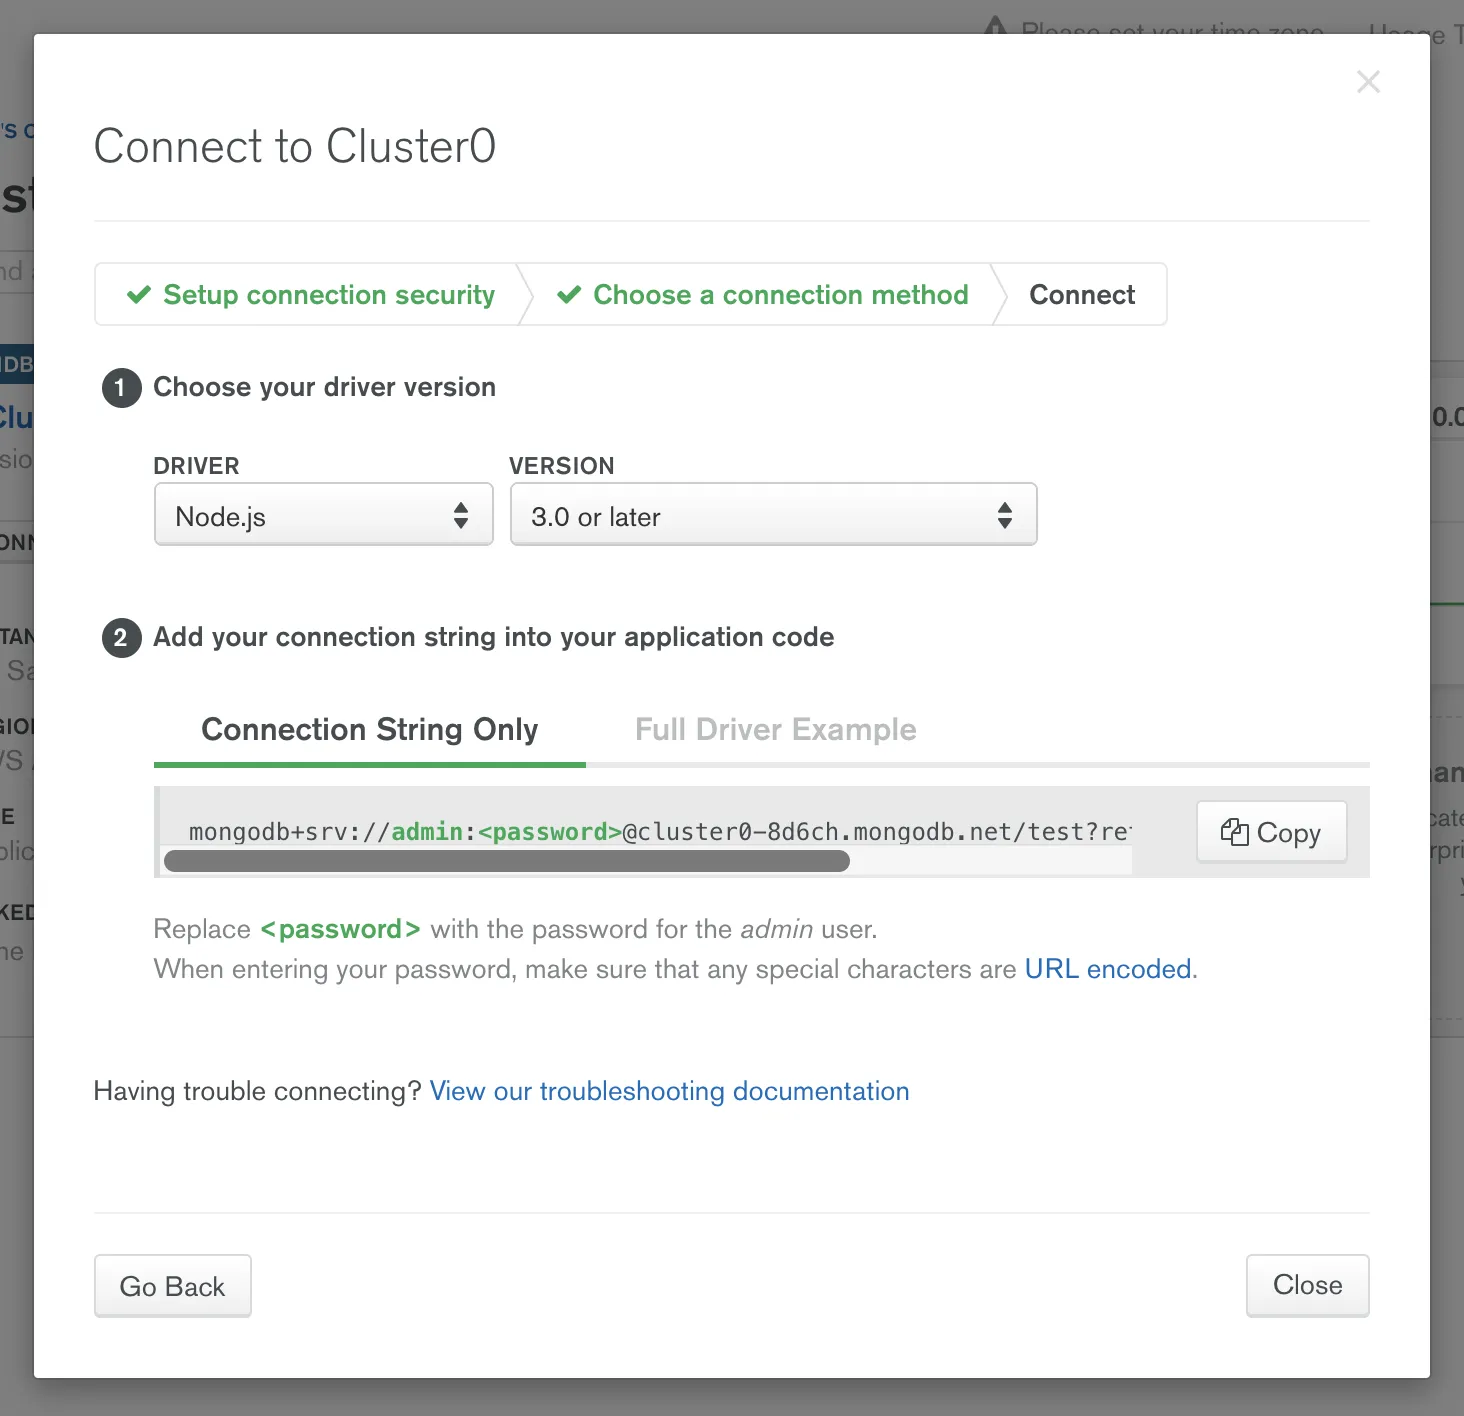Click the checkmark beside Choose a connection method

(569, 294)
